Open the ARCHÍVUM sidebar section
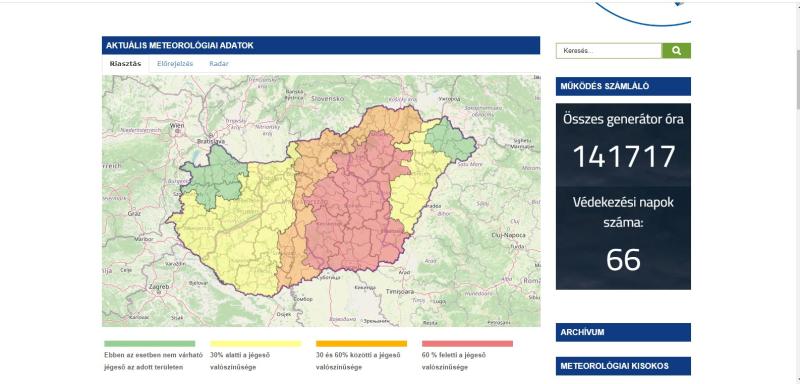The width and height of the screenshot is (800, 384). tap(623, 332)
